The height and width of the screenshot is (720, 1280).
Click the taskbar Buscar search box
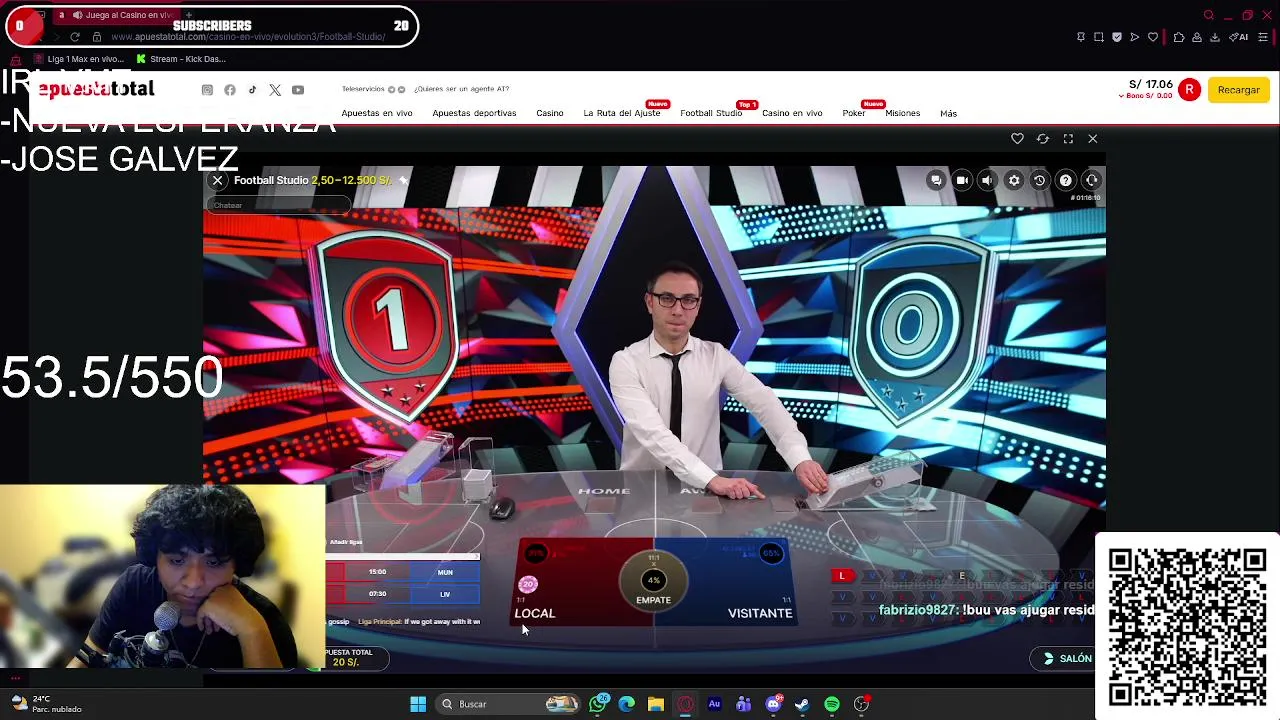[510, 704]
